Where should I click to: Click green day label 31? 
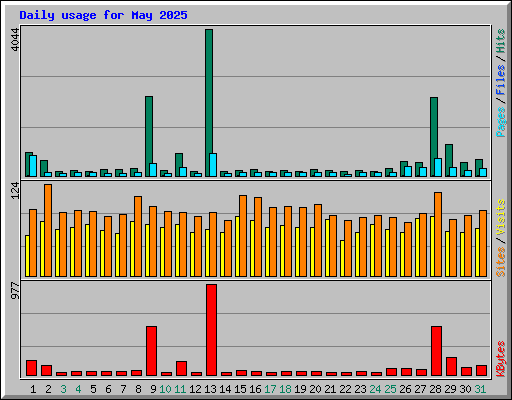480,389
